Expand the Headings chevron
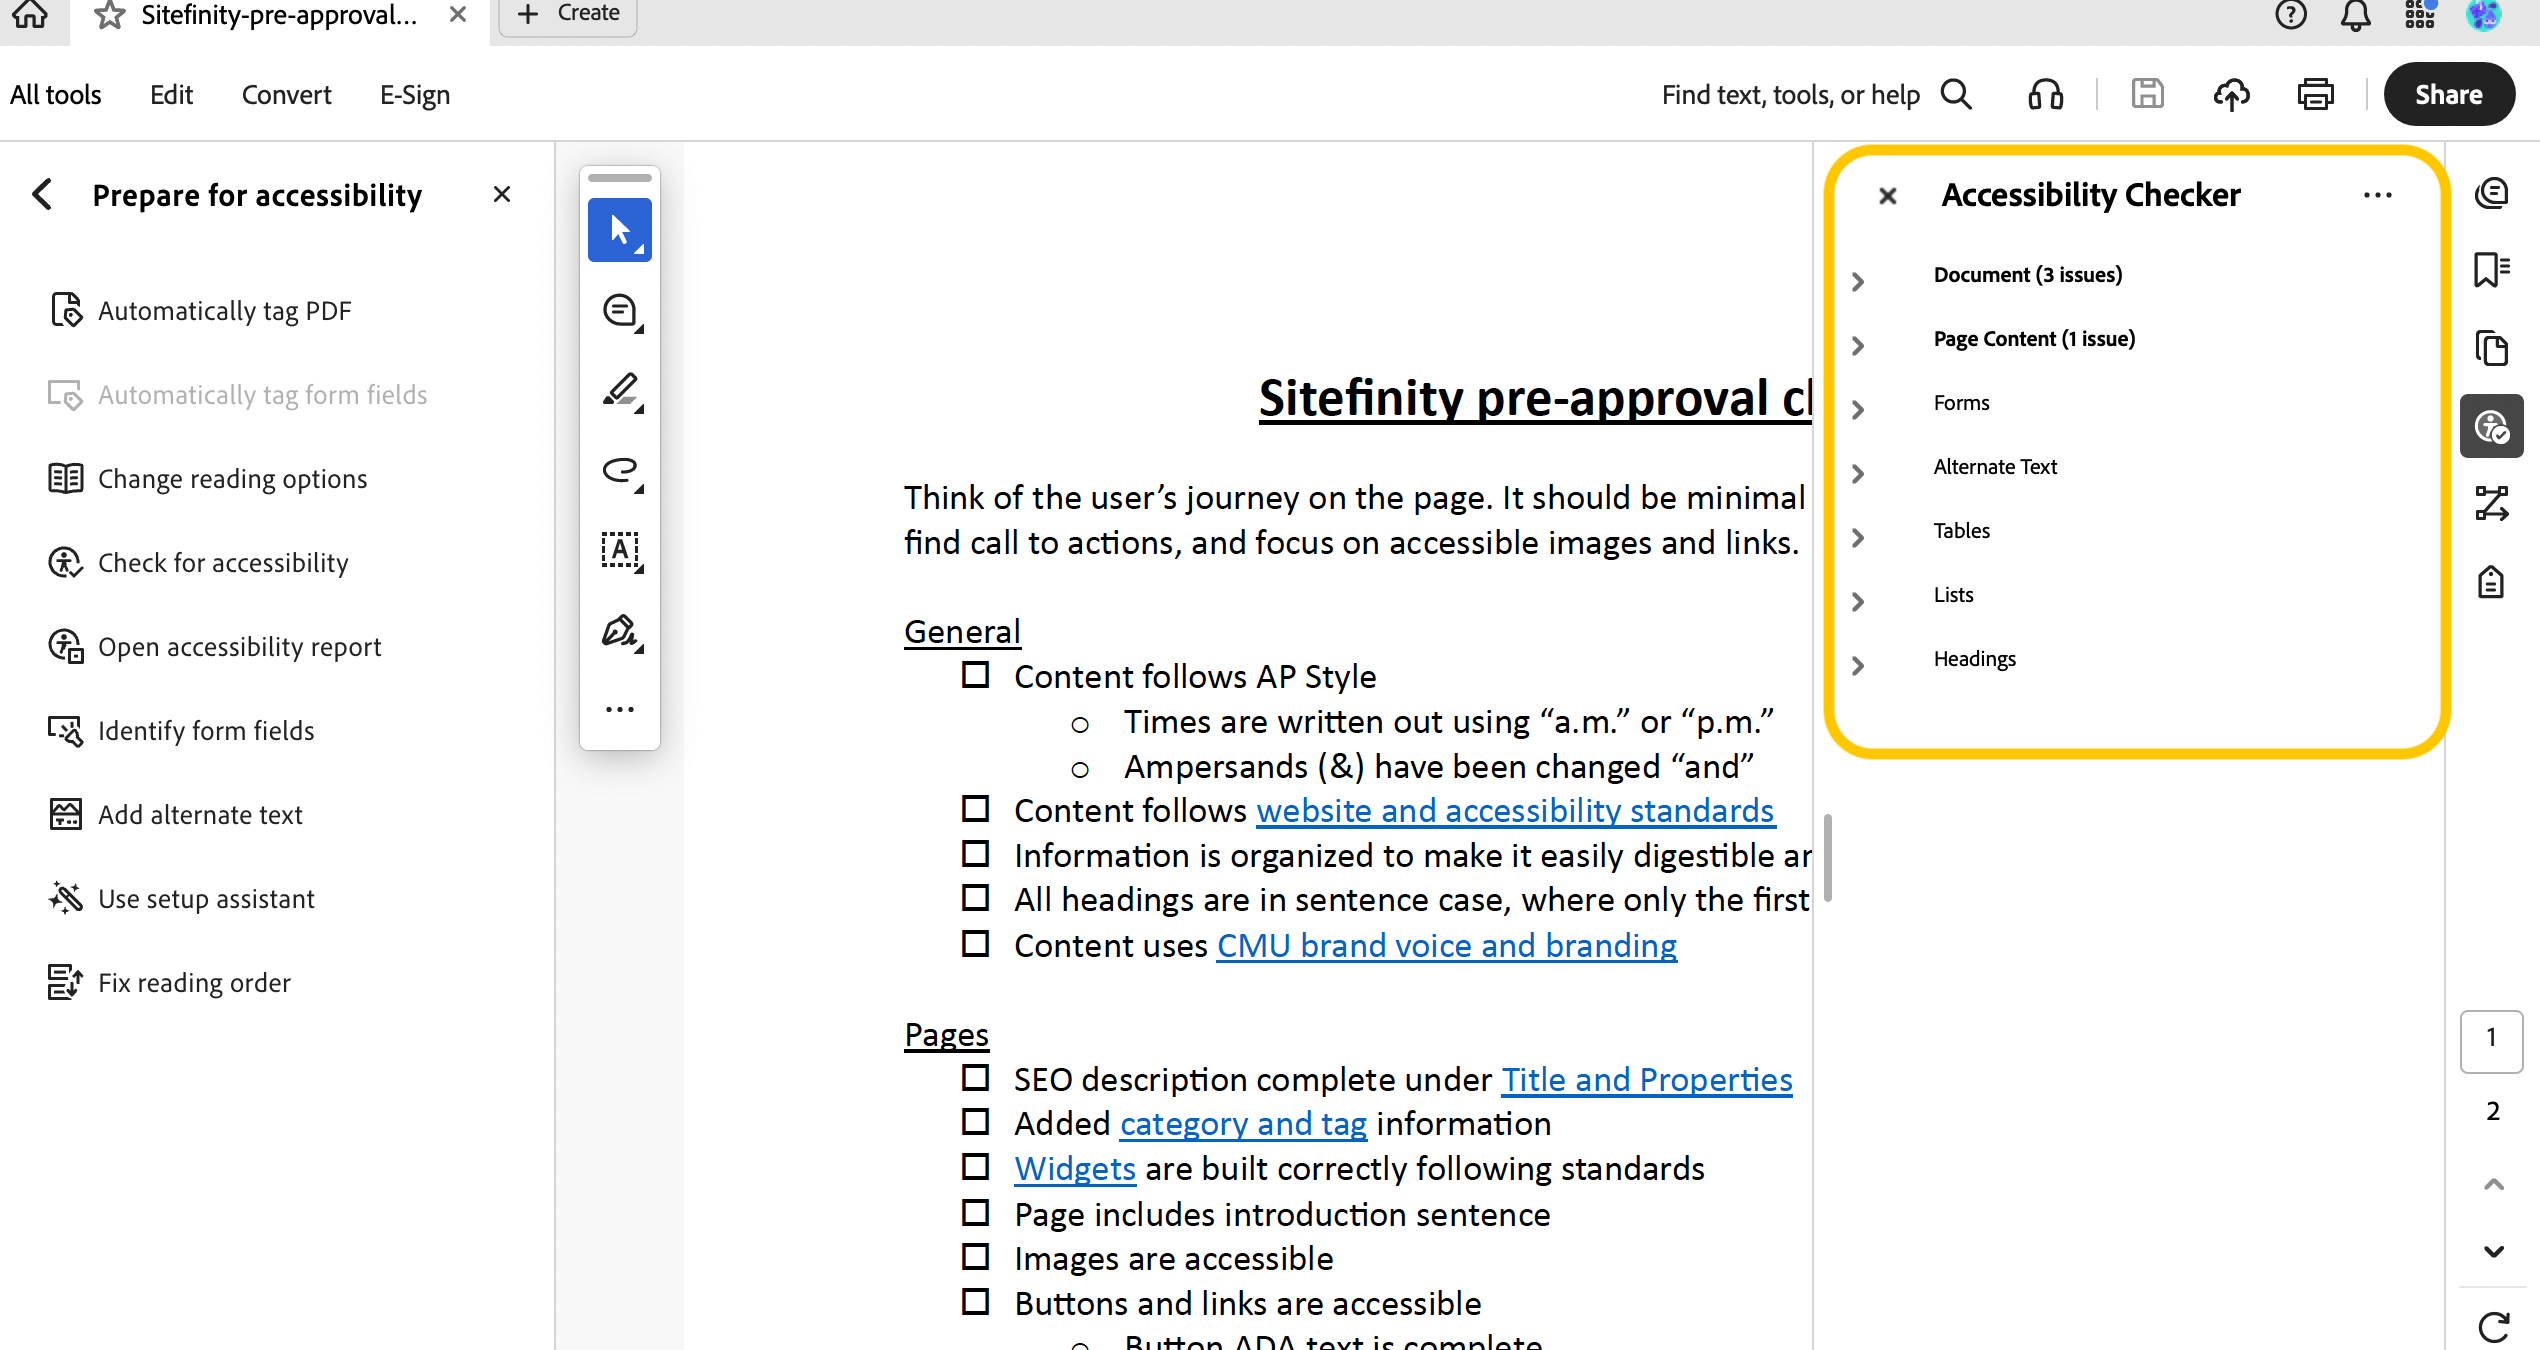Image resolution: width=2540 pixels, height=1350 pixels. tap(1858, 666)
